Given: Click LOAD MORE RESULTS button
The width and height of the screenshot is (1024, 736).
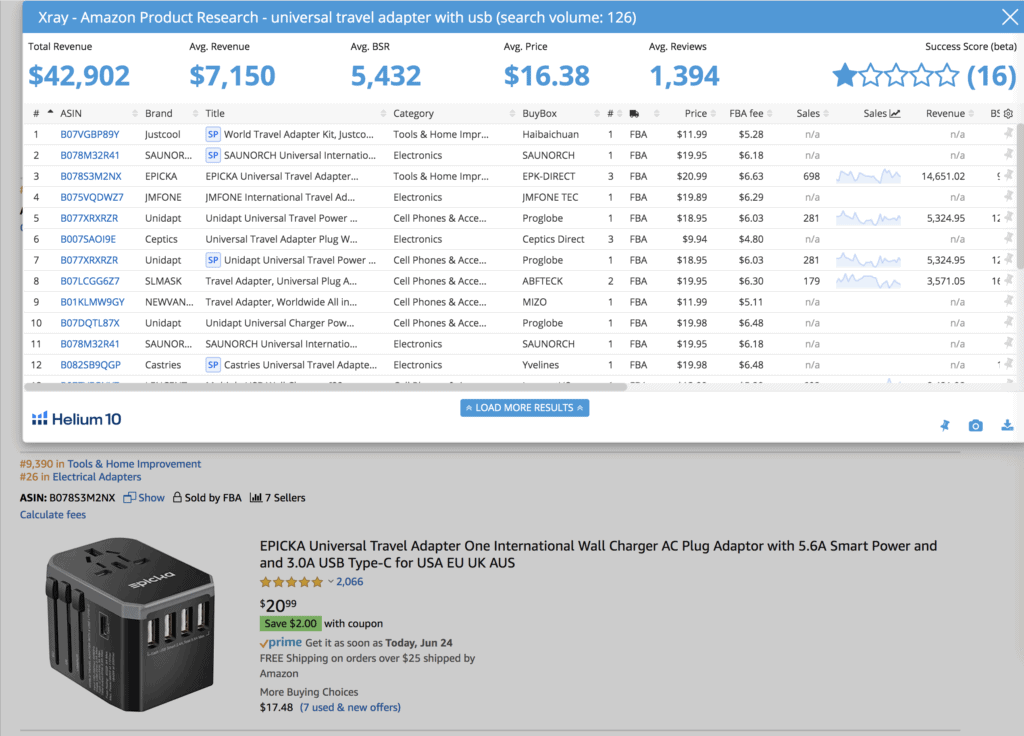Looking at the screenshot, I should (x=524, y=408).
